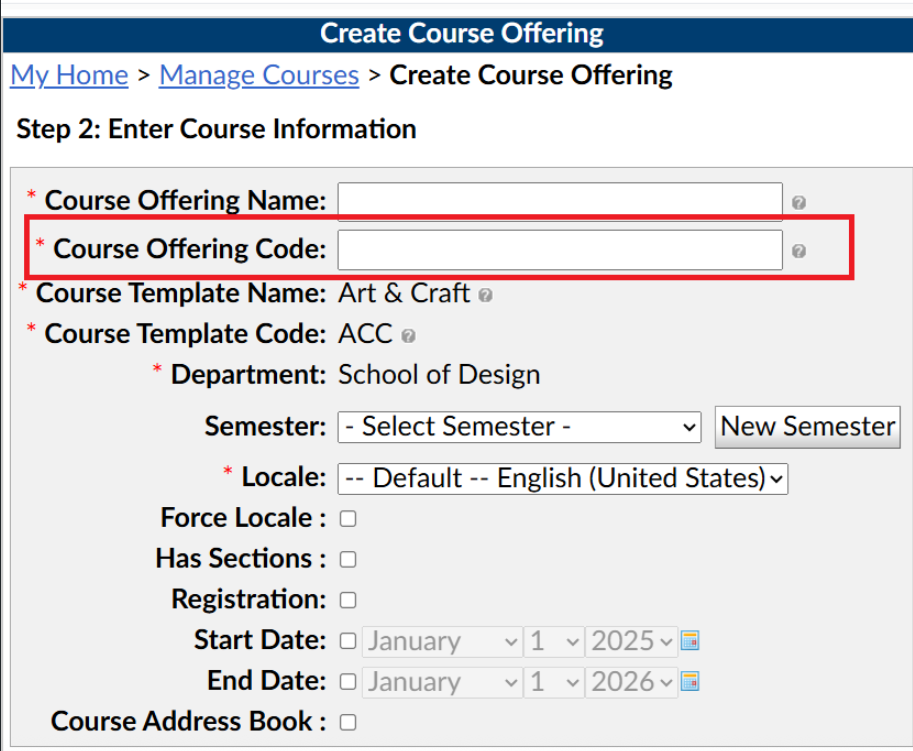Open the Manage Courses breadcrumb link
The width and height of the screenshot is (913, 751).
[259, 76]
